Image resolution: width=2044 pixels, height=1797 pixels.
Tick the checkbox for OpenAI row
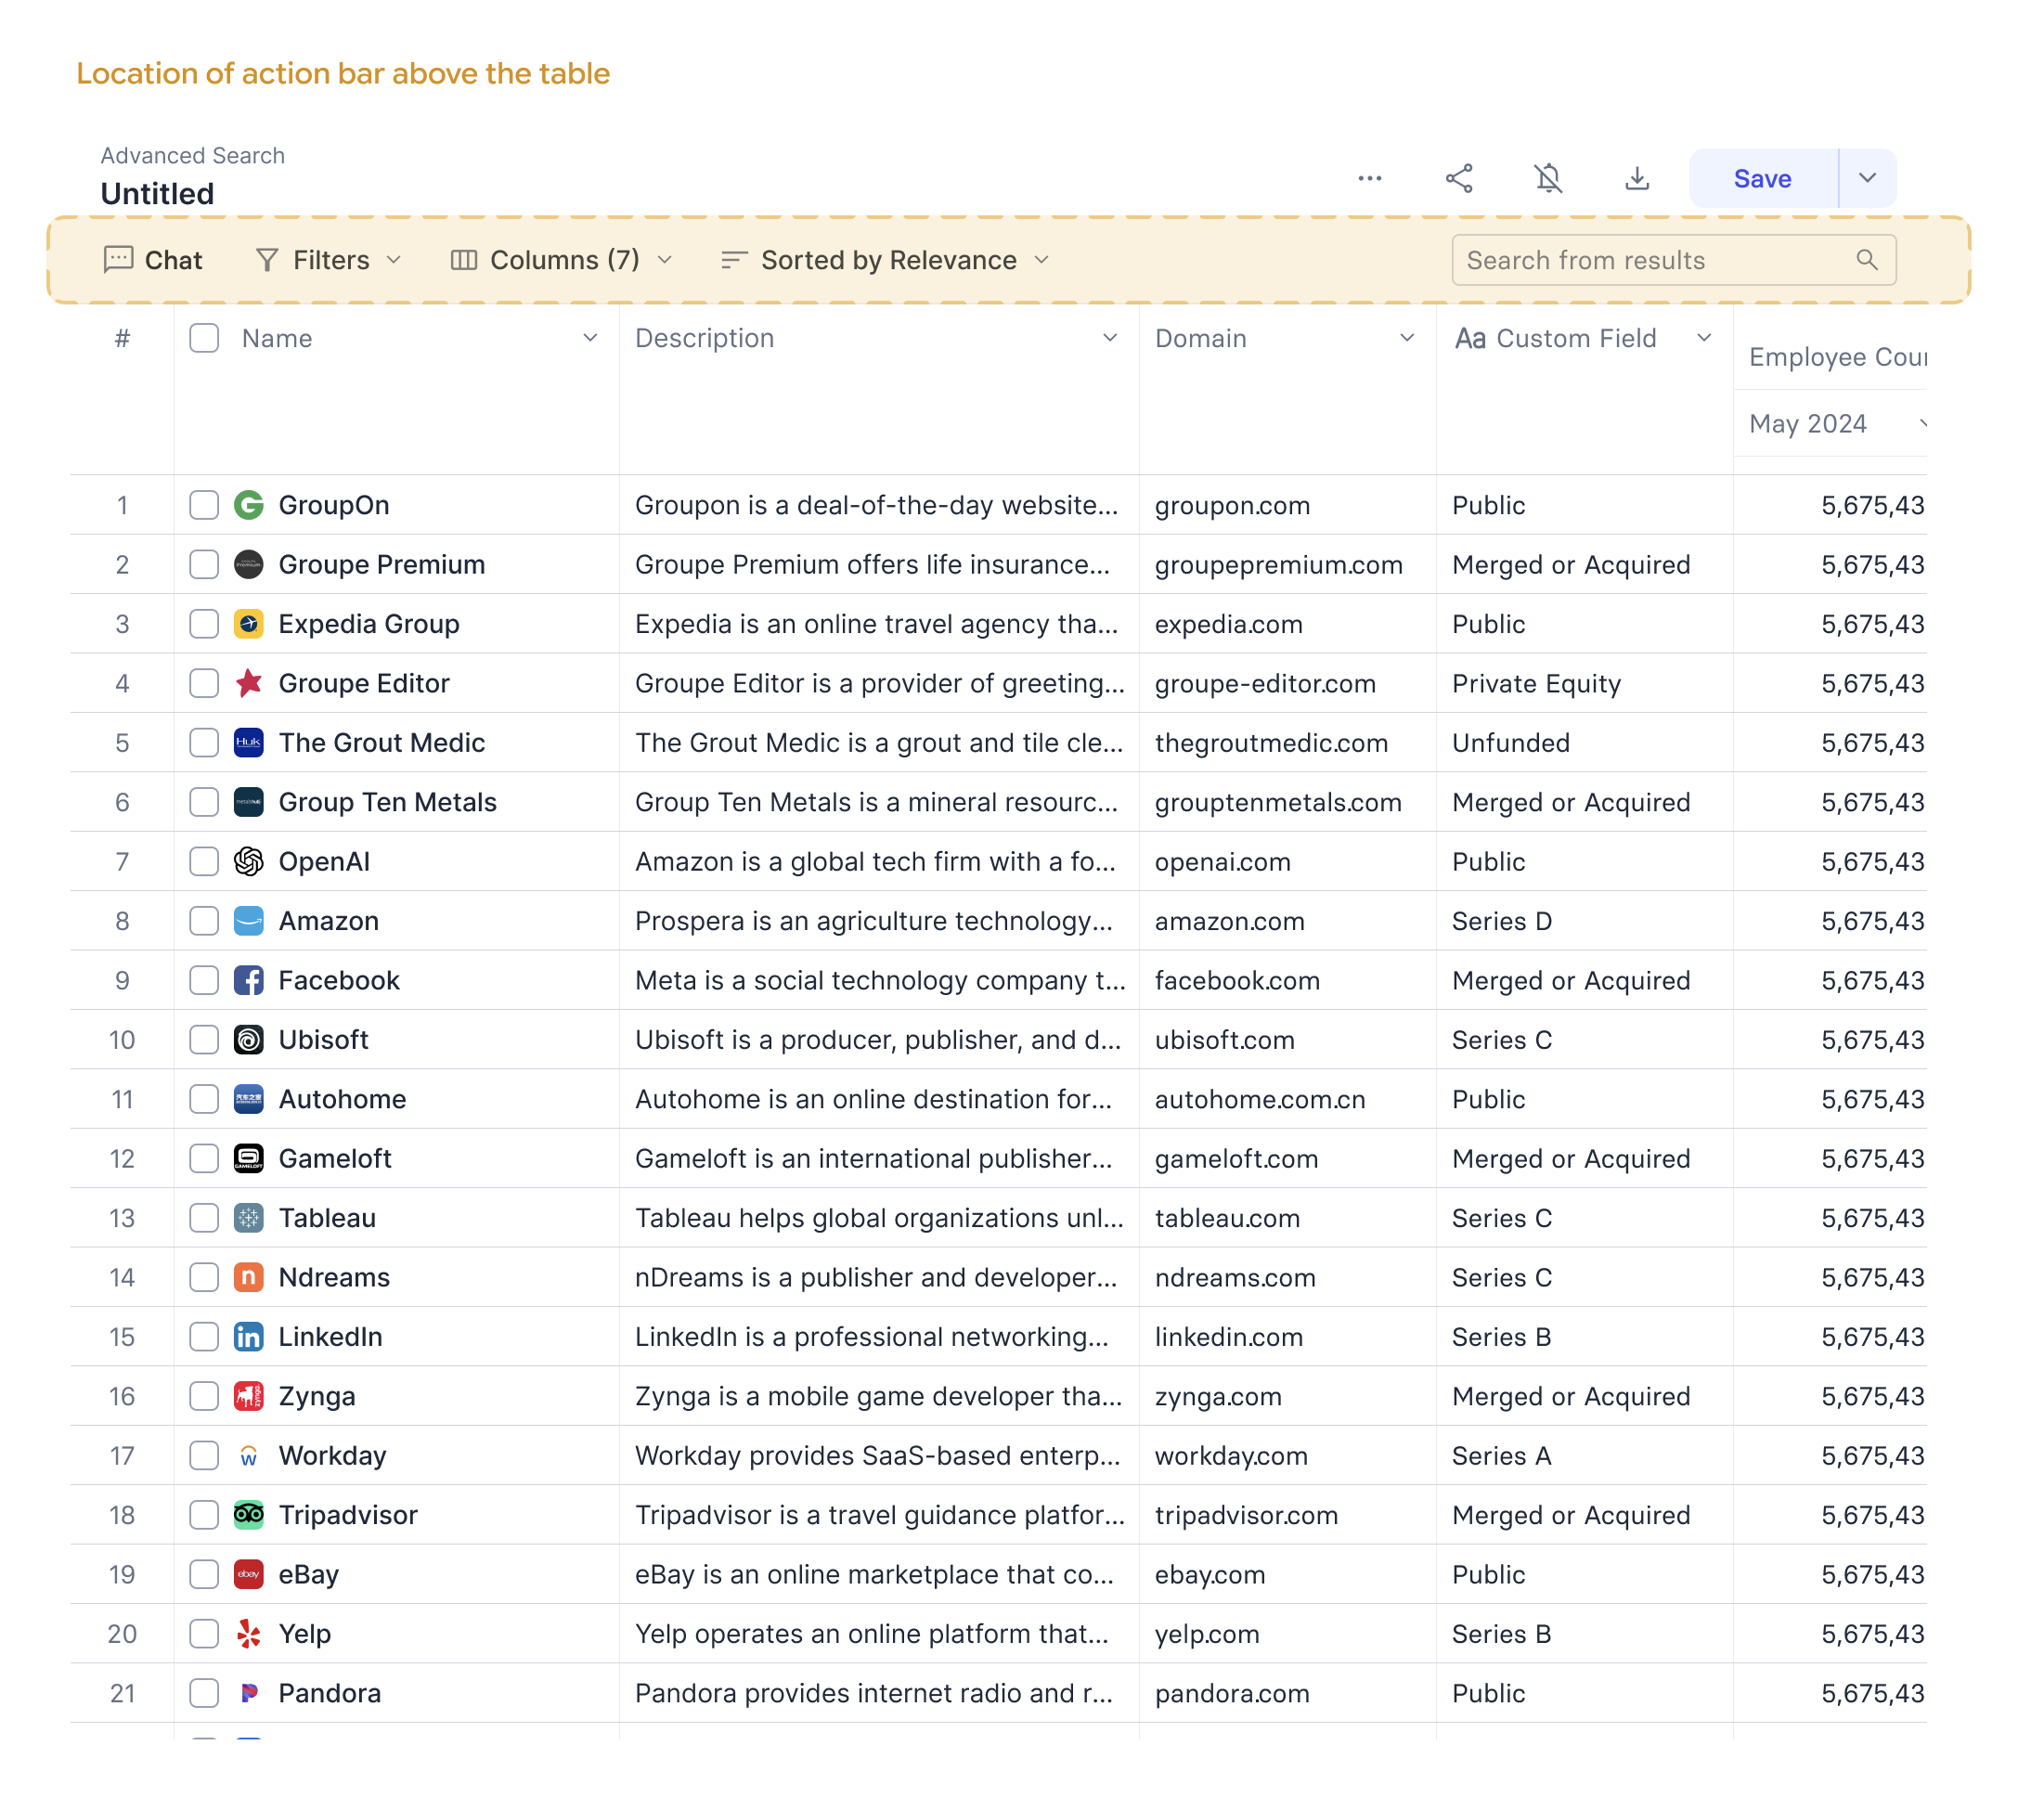(204, 862)
